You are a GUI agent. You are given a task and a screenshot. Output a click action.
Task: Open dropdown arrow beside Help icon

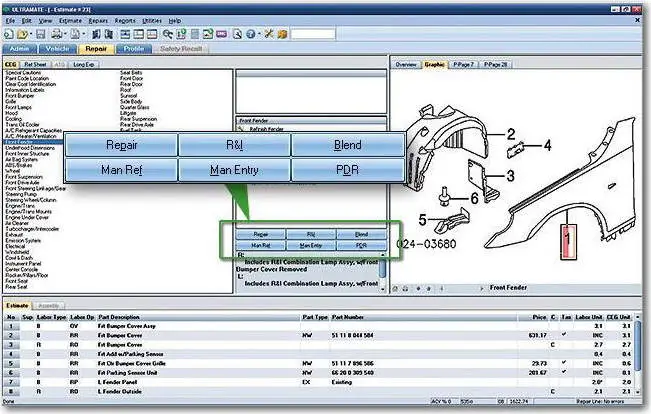tap(259, 34)
